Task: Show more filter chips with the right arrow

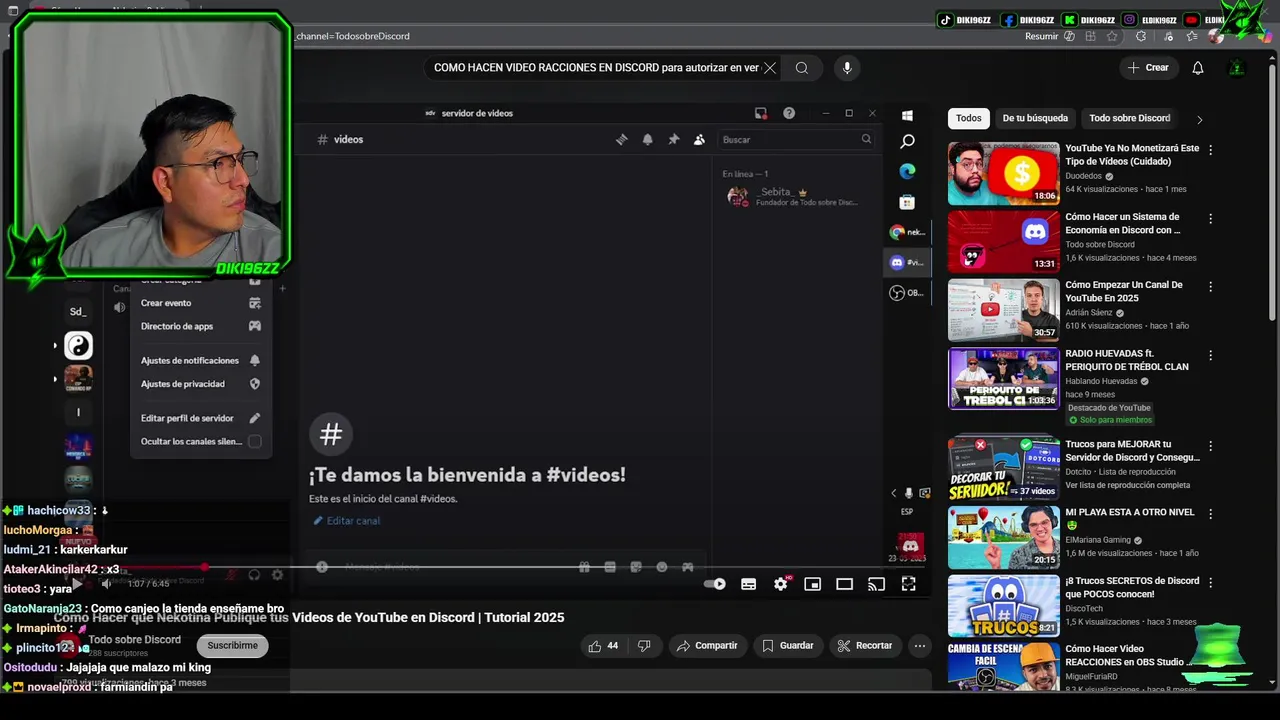Action: (x=1200, y=119)
